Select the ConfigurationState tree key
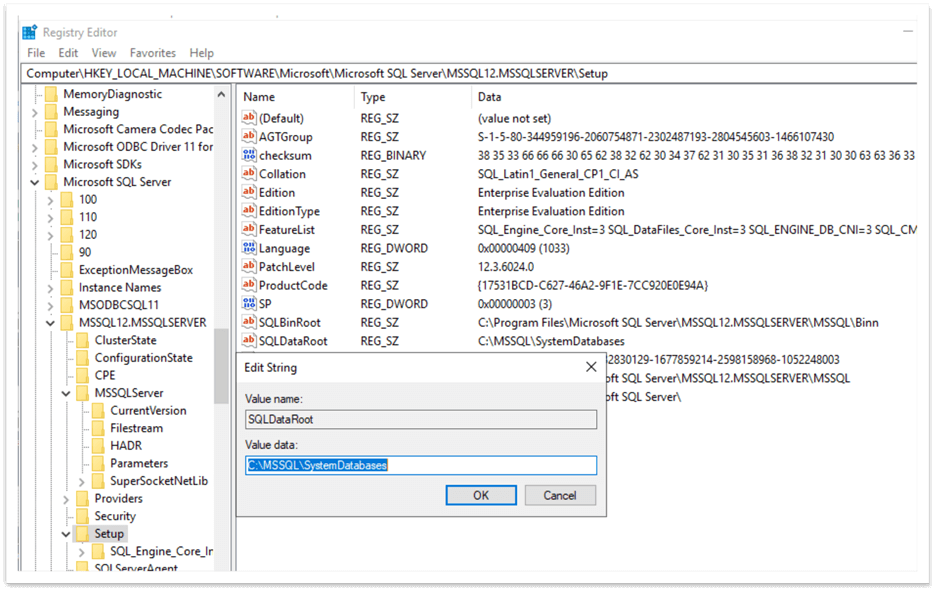 (x=143, y=358)
